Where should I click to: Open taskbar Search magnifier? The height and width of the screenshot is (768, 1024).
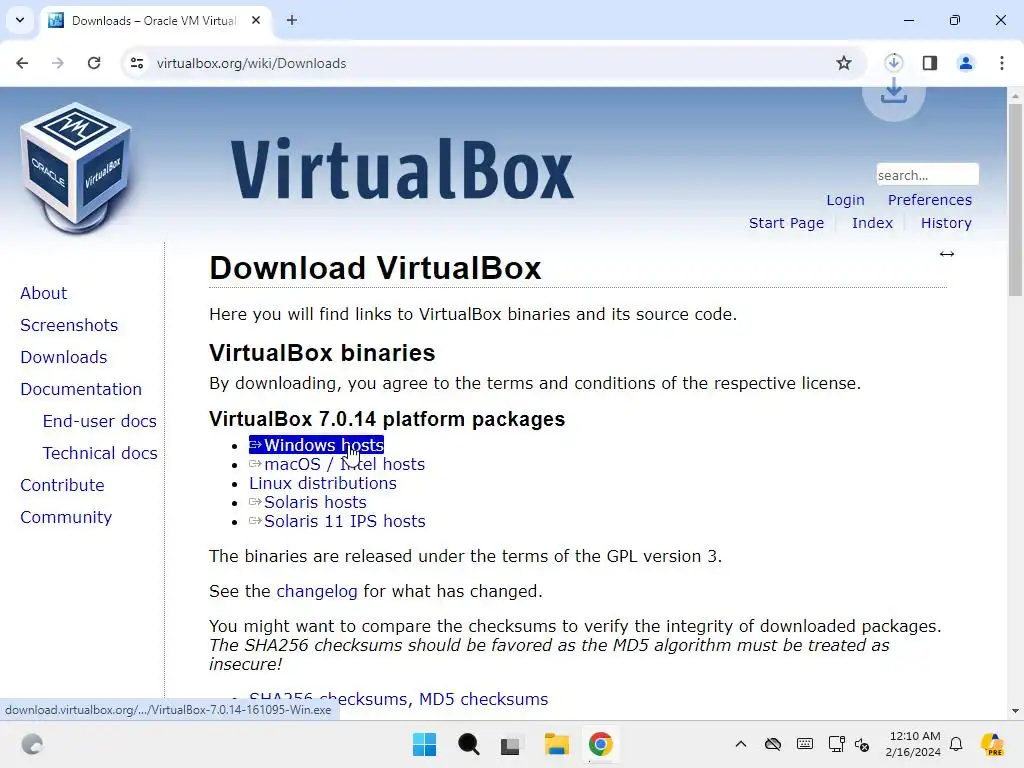coord(468,744)
